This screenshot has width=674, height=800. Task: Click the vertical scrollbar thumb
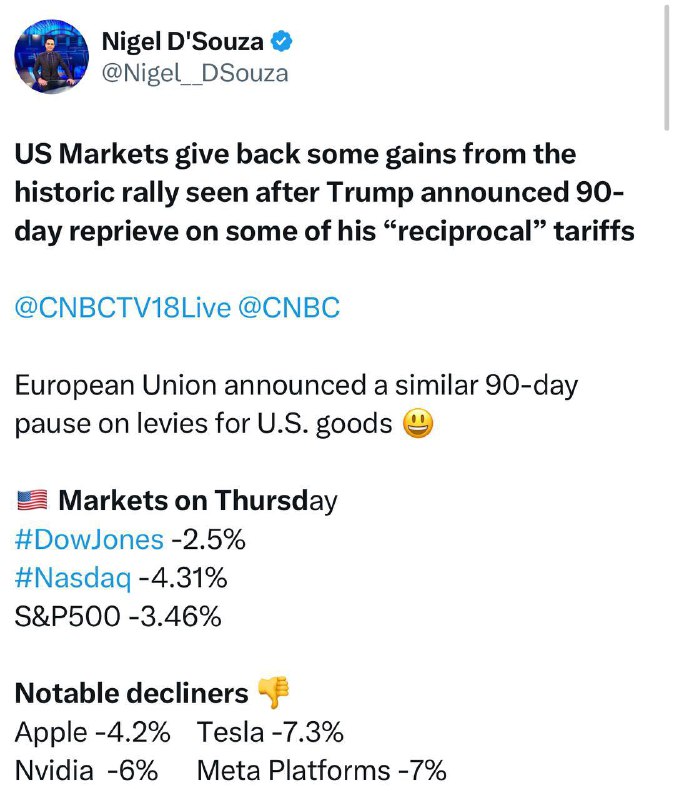pyautogui.click(x=666, y=68)
